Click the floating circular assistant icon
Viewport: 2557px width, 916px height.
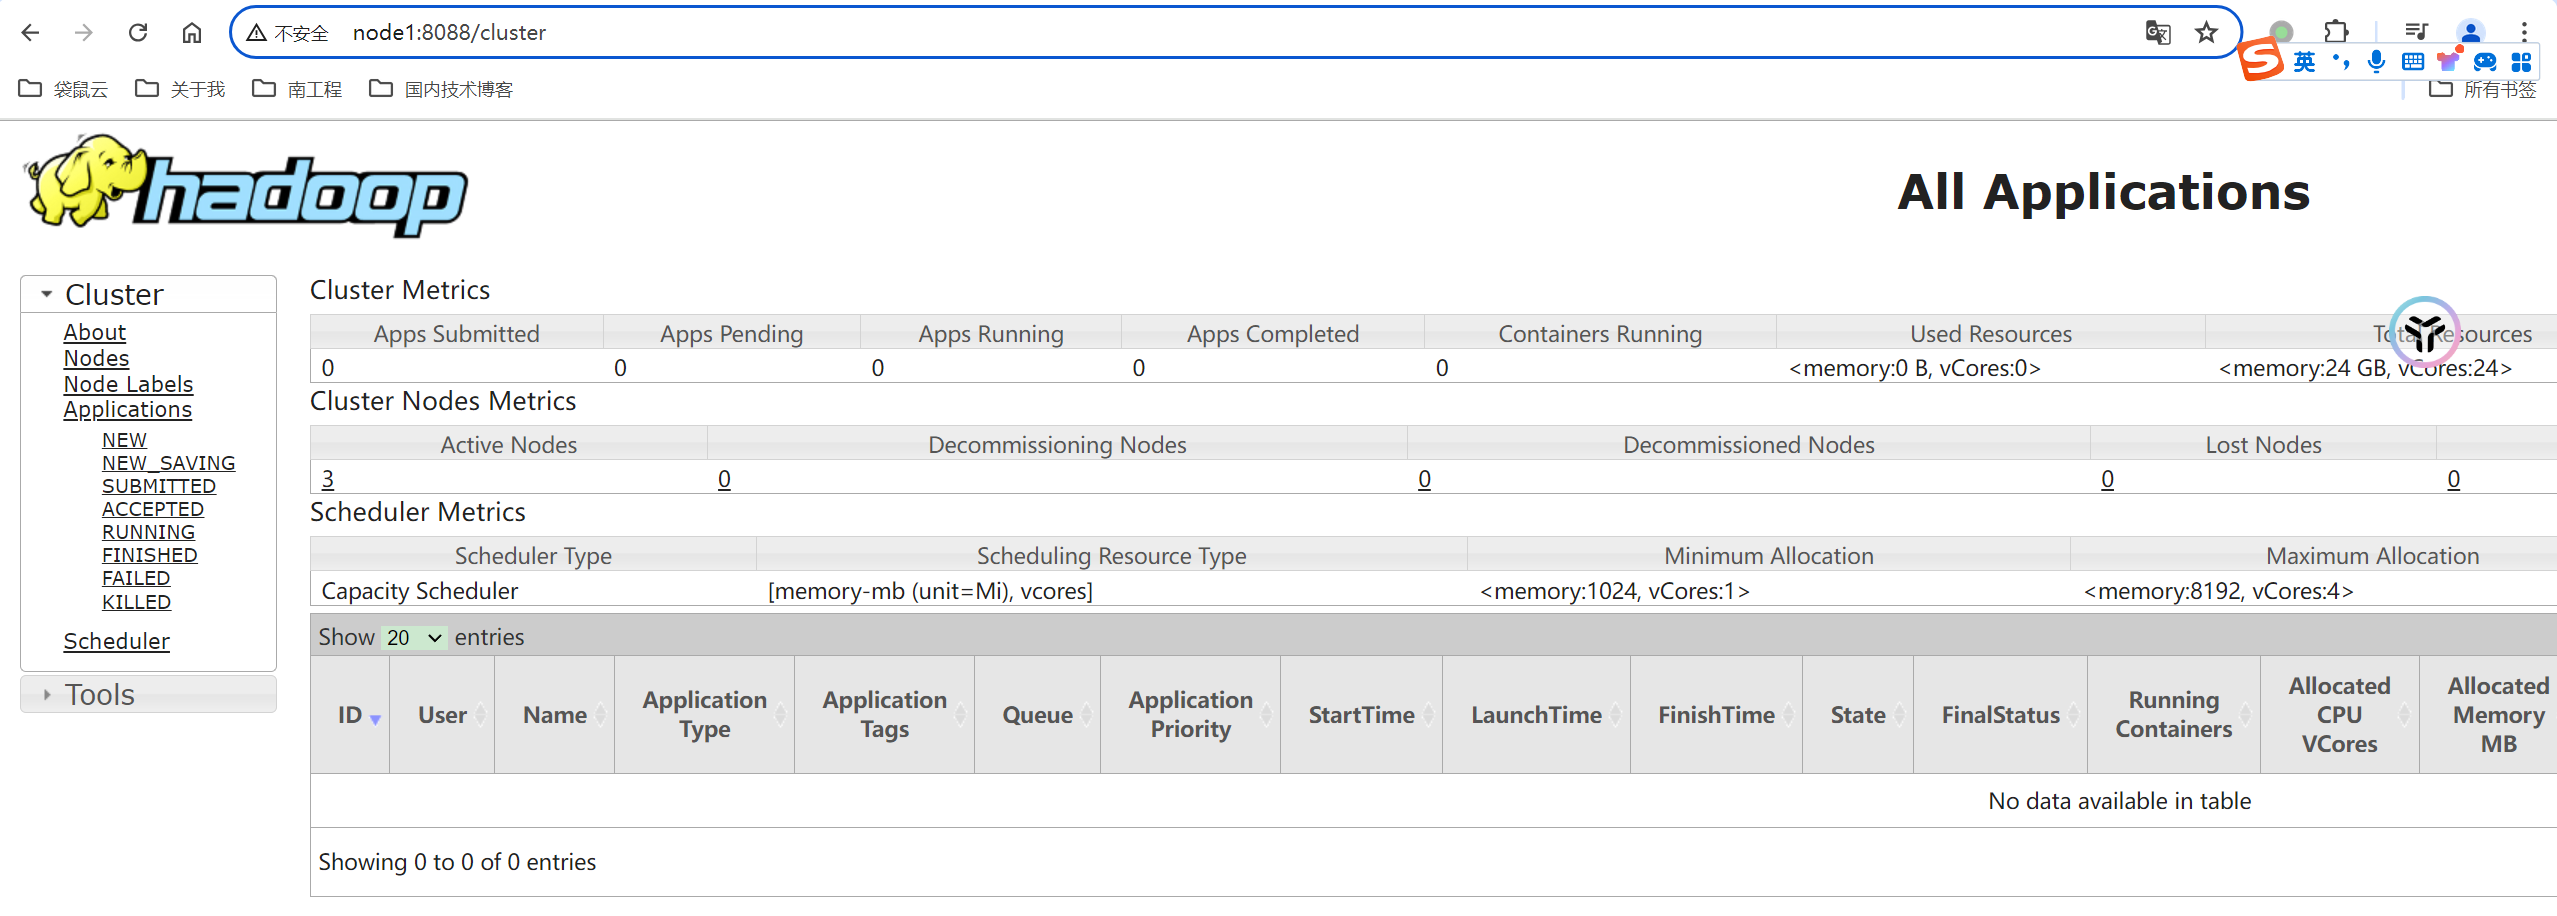click(x=2425, y=331)
